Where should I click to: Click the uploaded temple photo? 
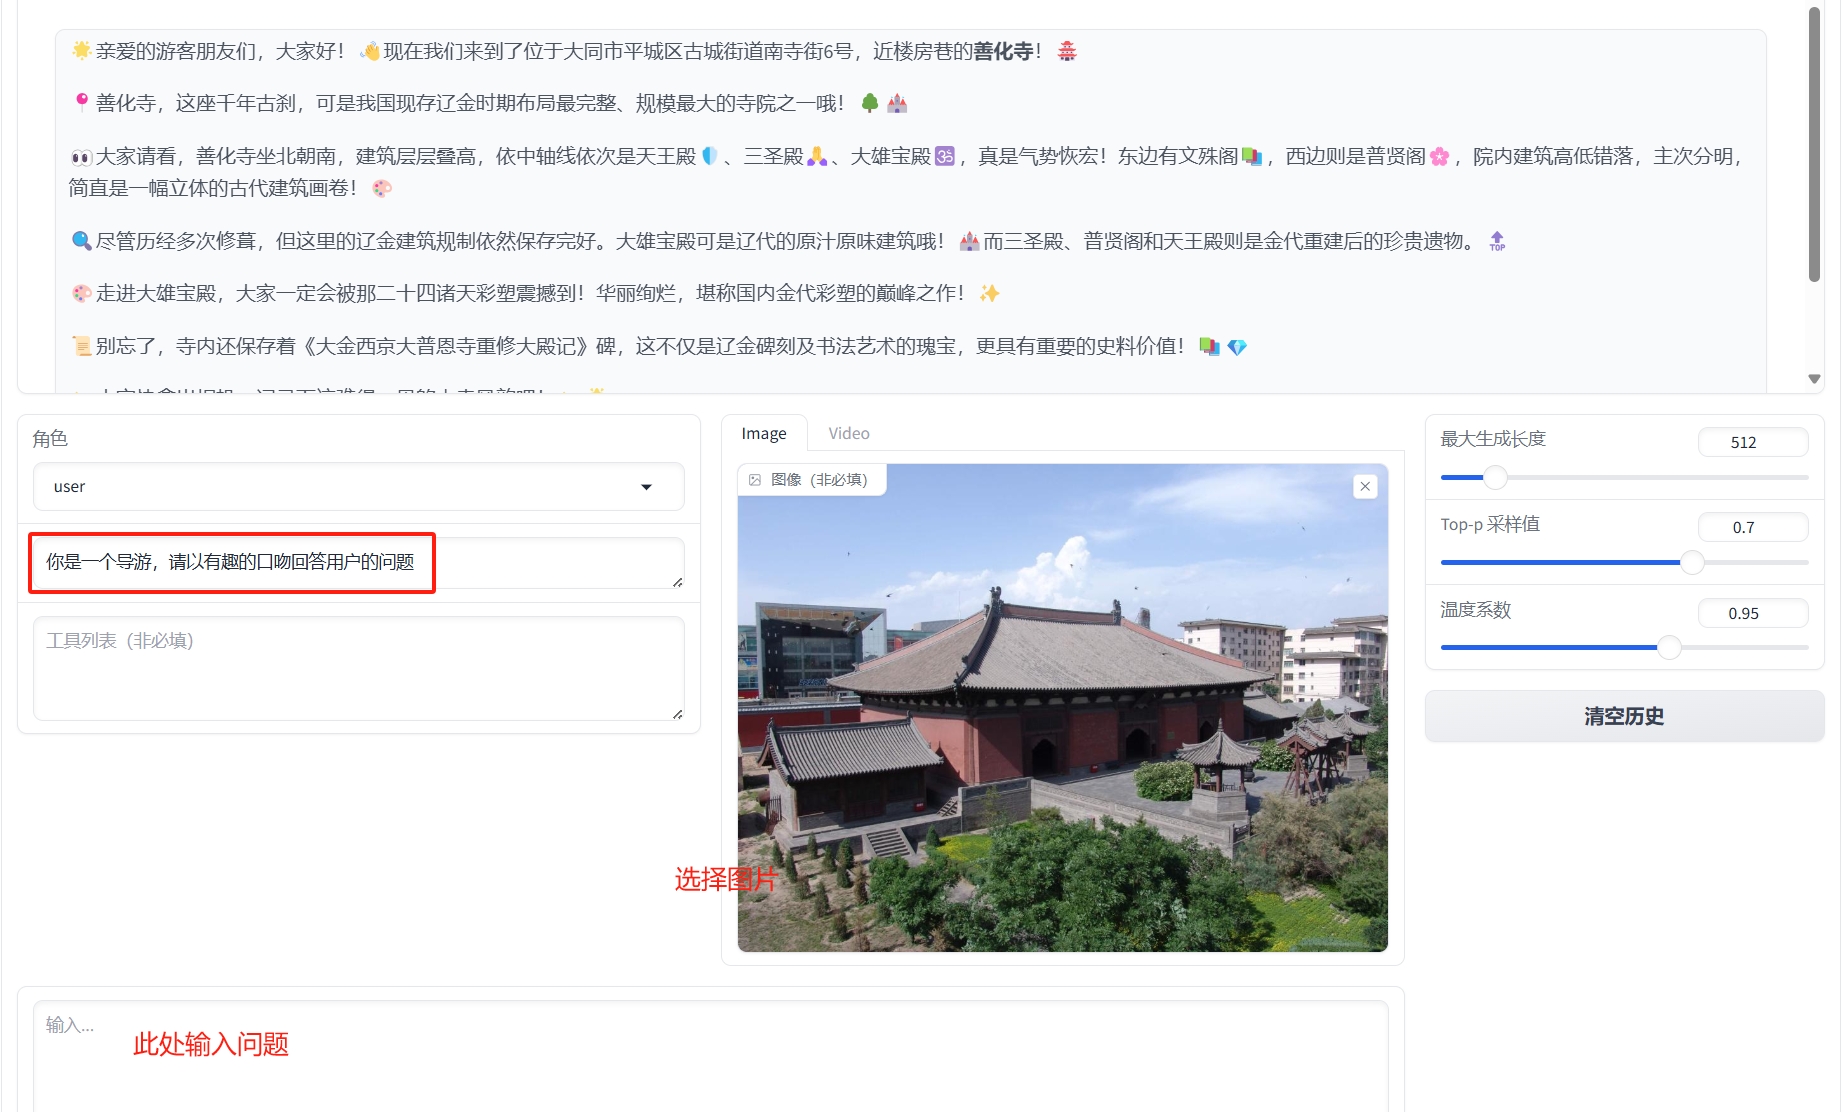point(1062,708)
